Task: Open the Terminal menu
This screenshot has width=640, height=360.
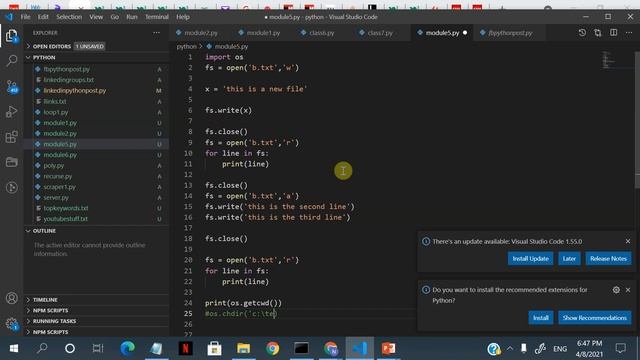Action: (157, 17)
